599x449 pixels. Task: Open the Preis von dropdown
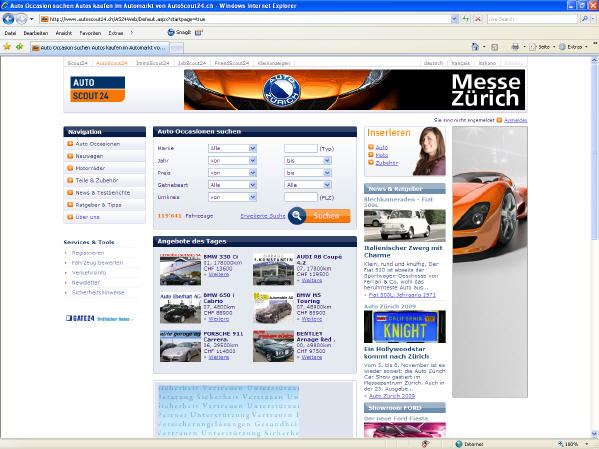(232, 173)
